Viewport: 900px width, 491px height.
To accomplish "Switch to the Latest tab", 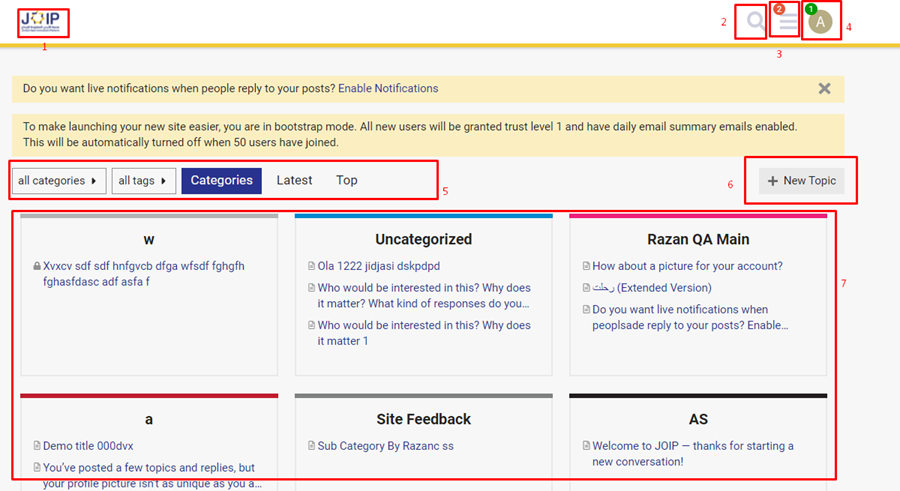I will (294, 181).
